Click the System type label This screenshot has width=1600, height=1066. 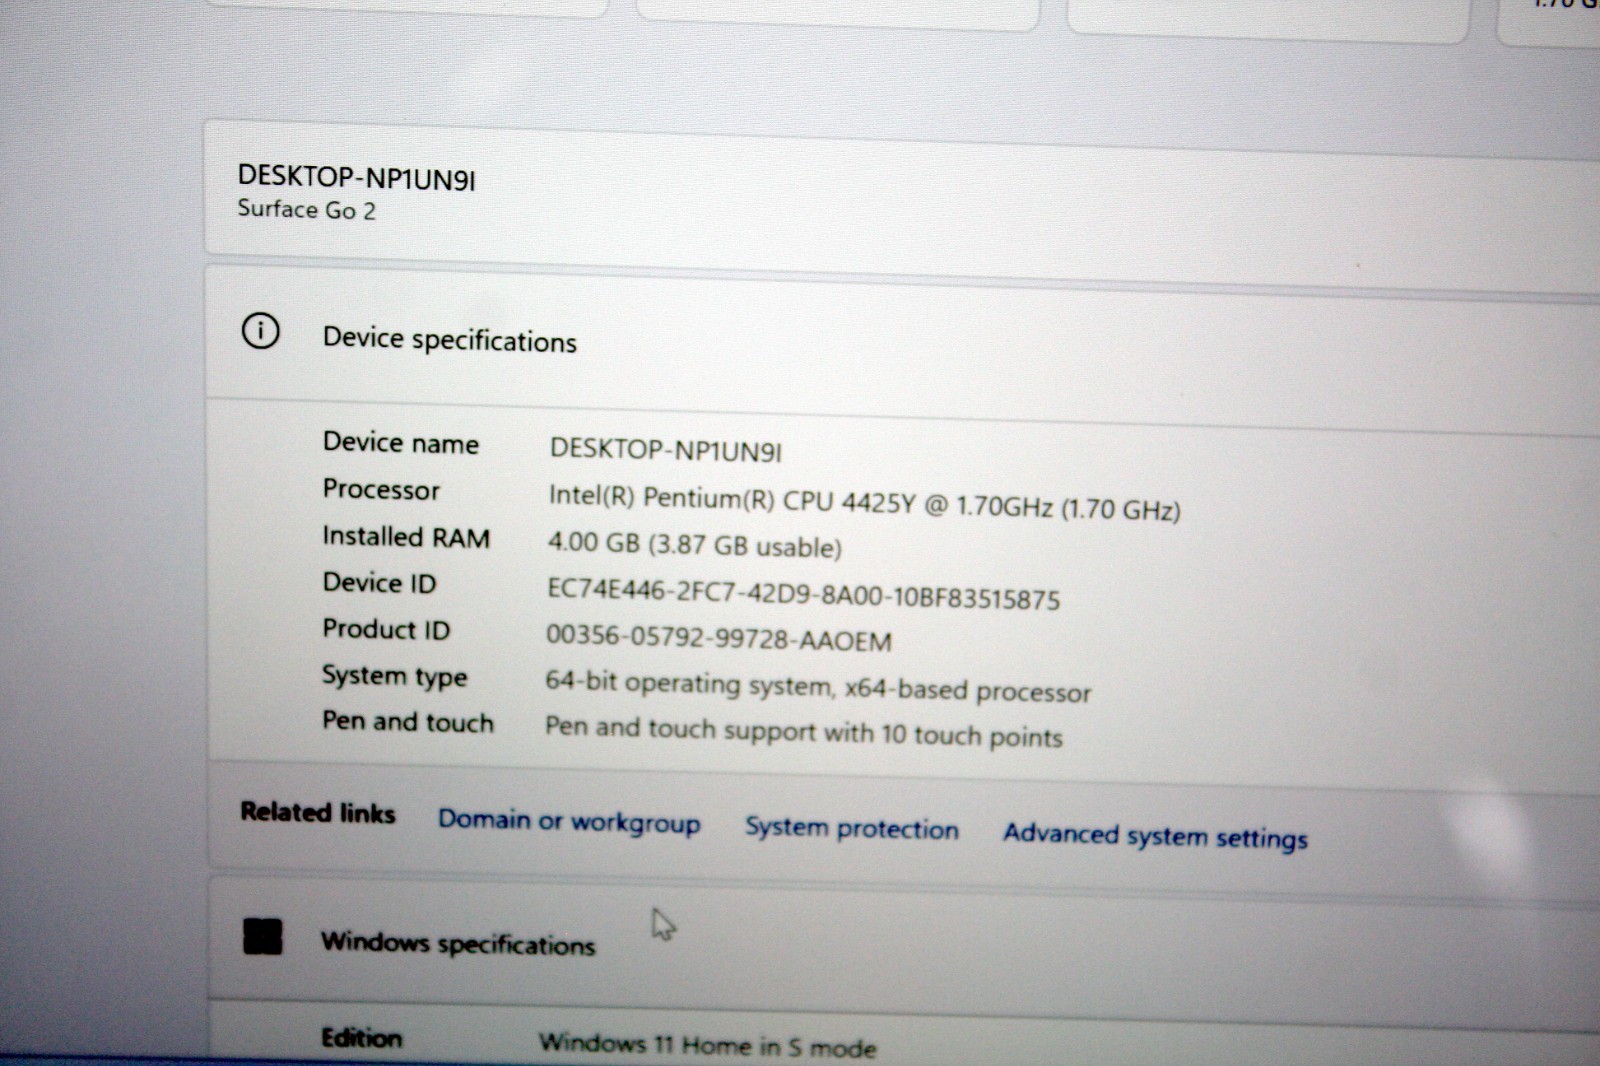394,676
